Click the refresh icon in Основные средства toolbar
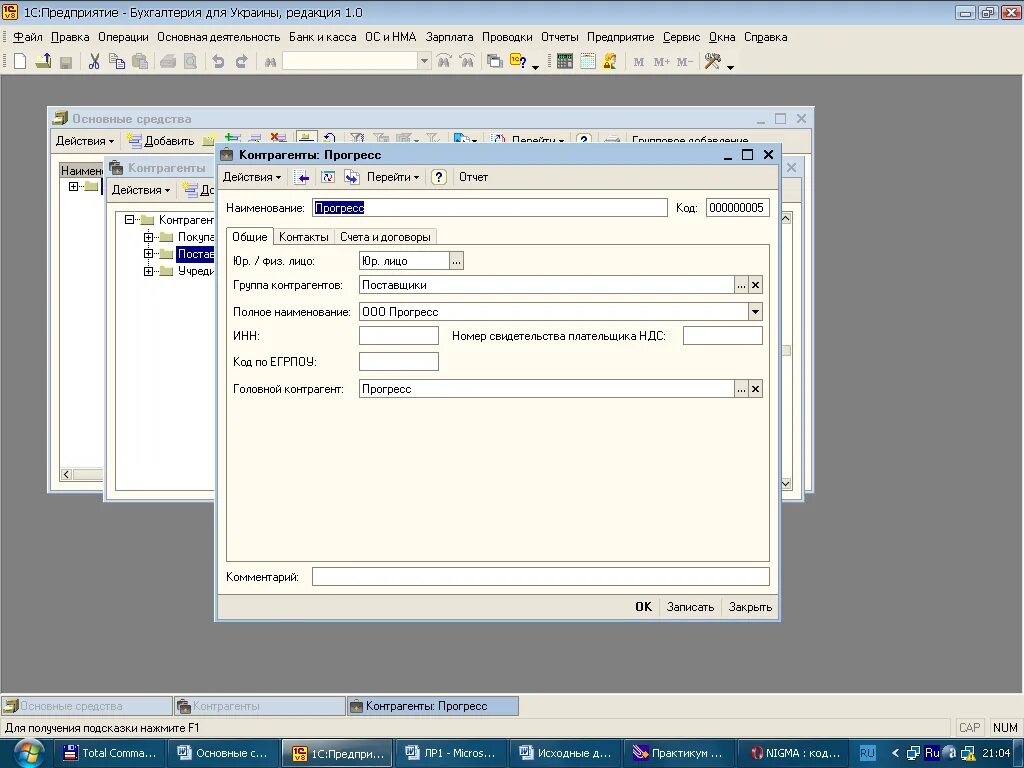Viewport: 1024px width, 768px height. click(330, 138)
